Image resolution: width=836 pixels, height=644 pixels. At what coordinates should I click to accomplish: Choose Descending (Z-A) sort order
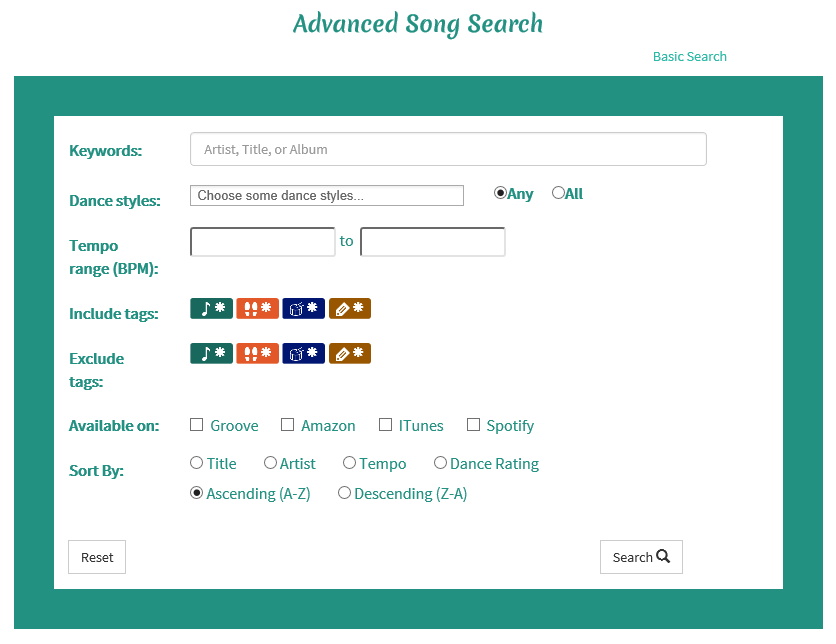(344, 493)
